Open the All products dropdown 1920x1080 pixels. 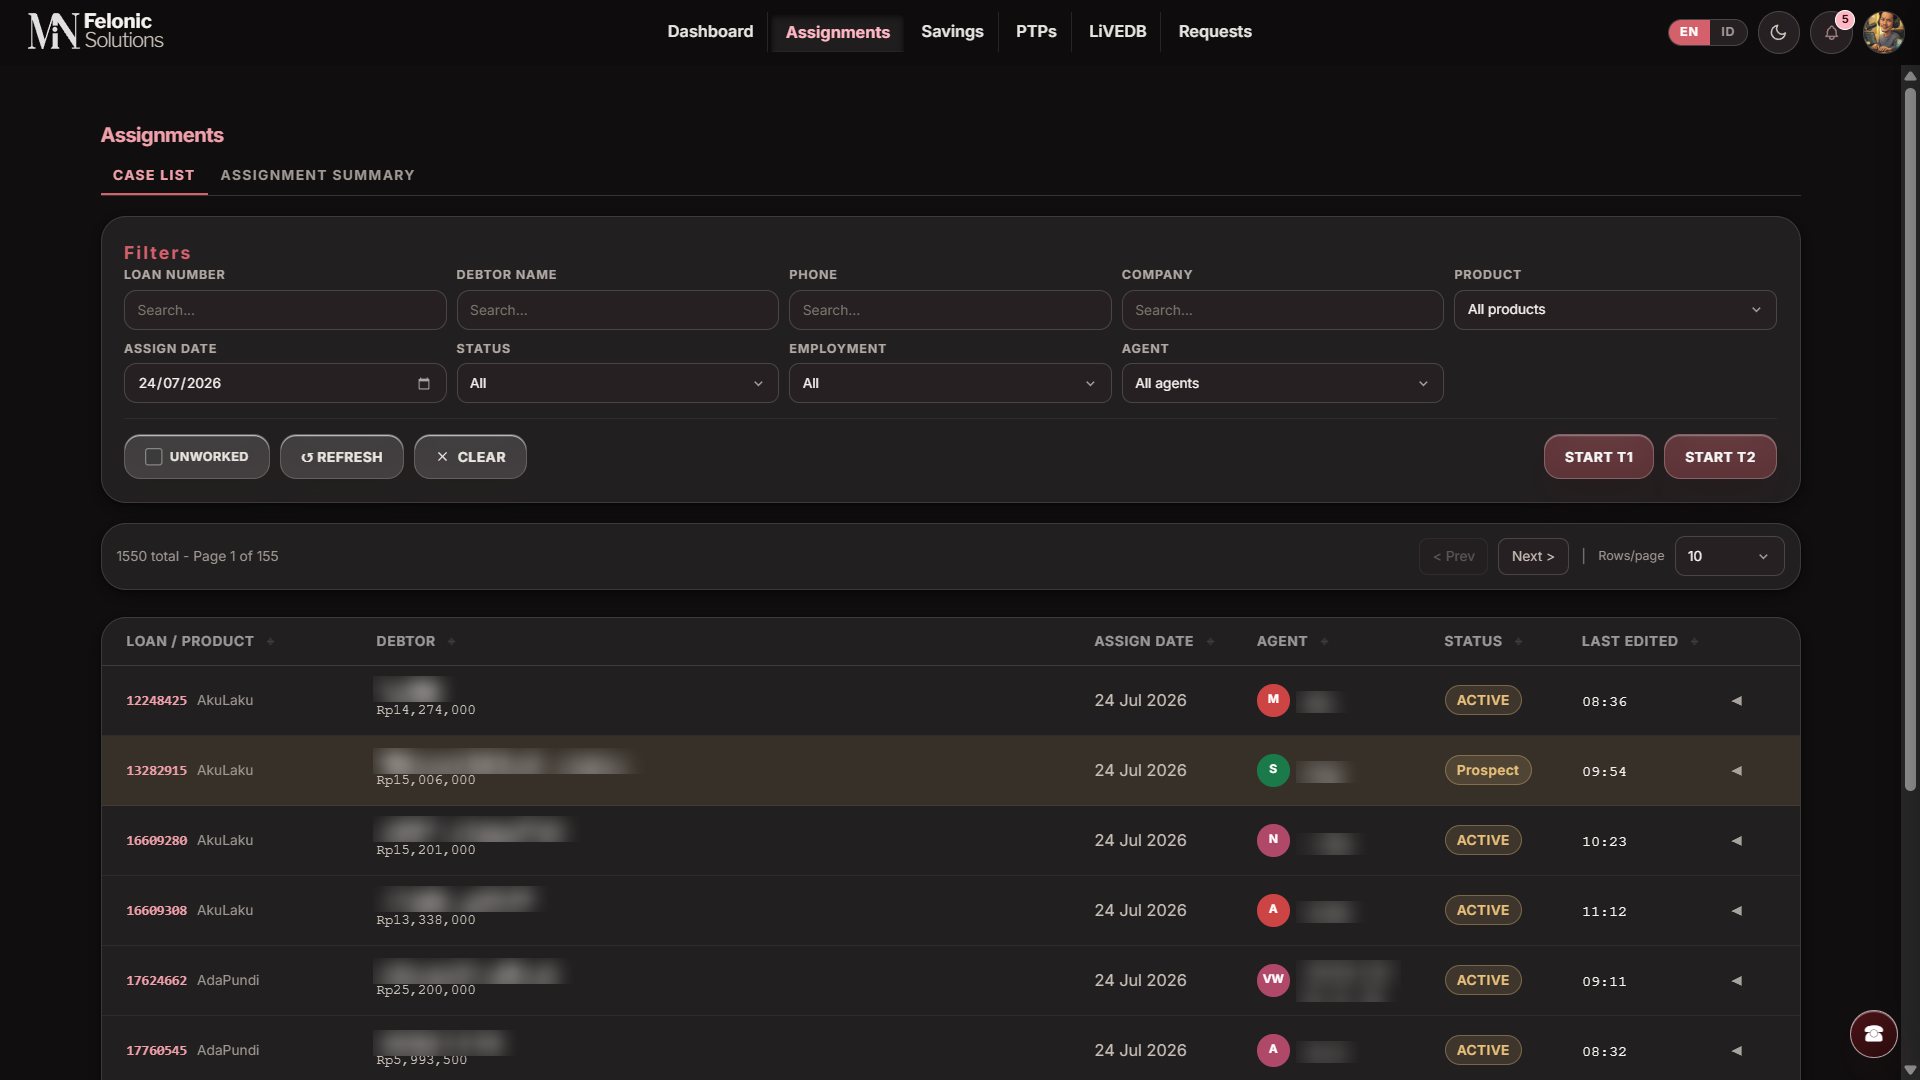click(x=1614, y=310)
